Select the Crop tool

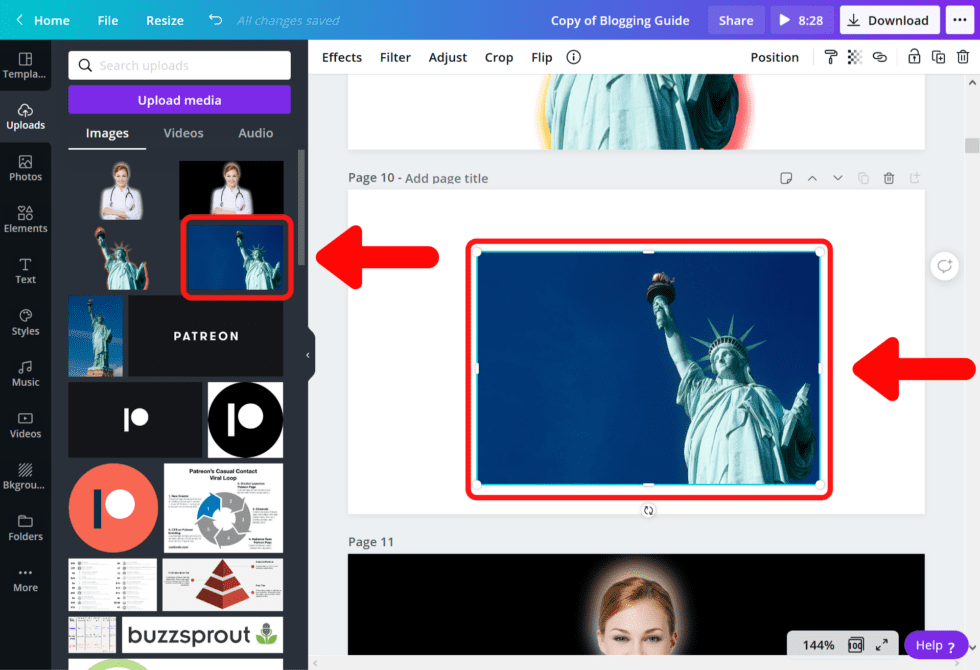499,58
